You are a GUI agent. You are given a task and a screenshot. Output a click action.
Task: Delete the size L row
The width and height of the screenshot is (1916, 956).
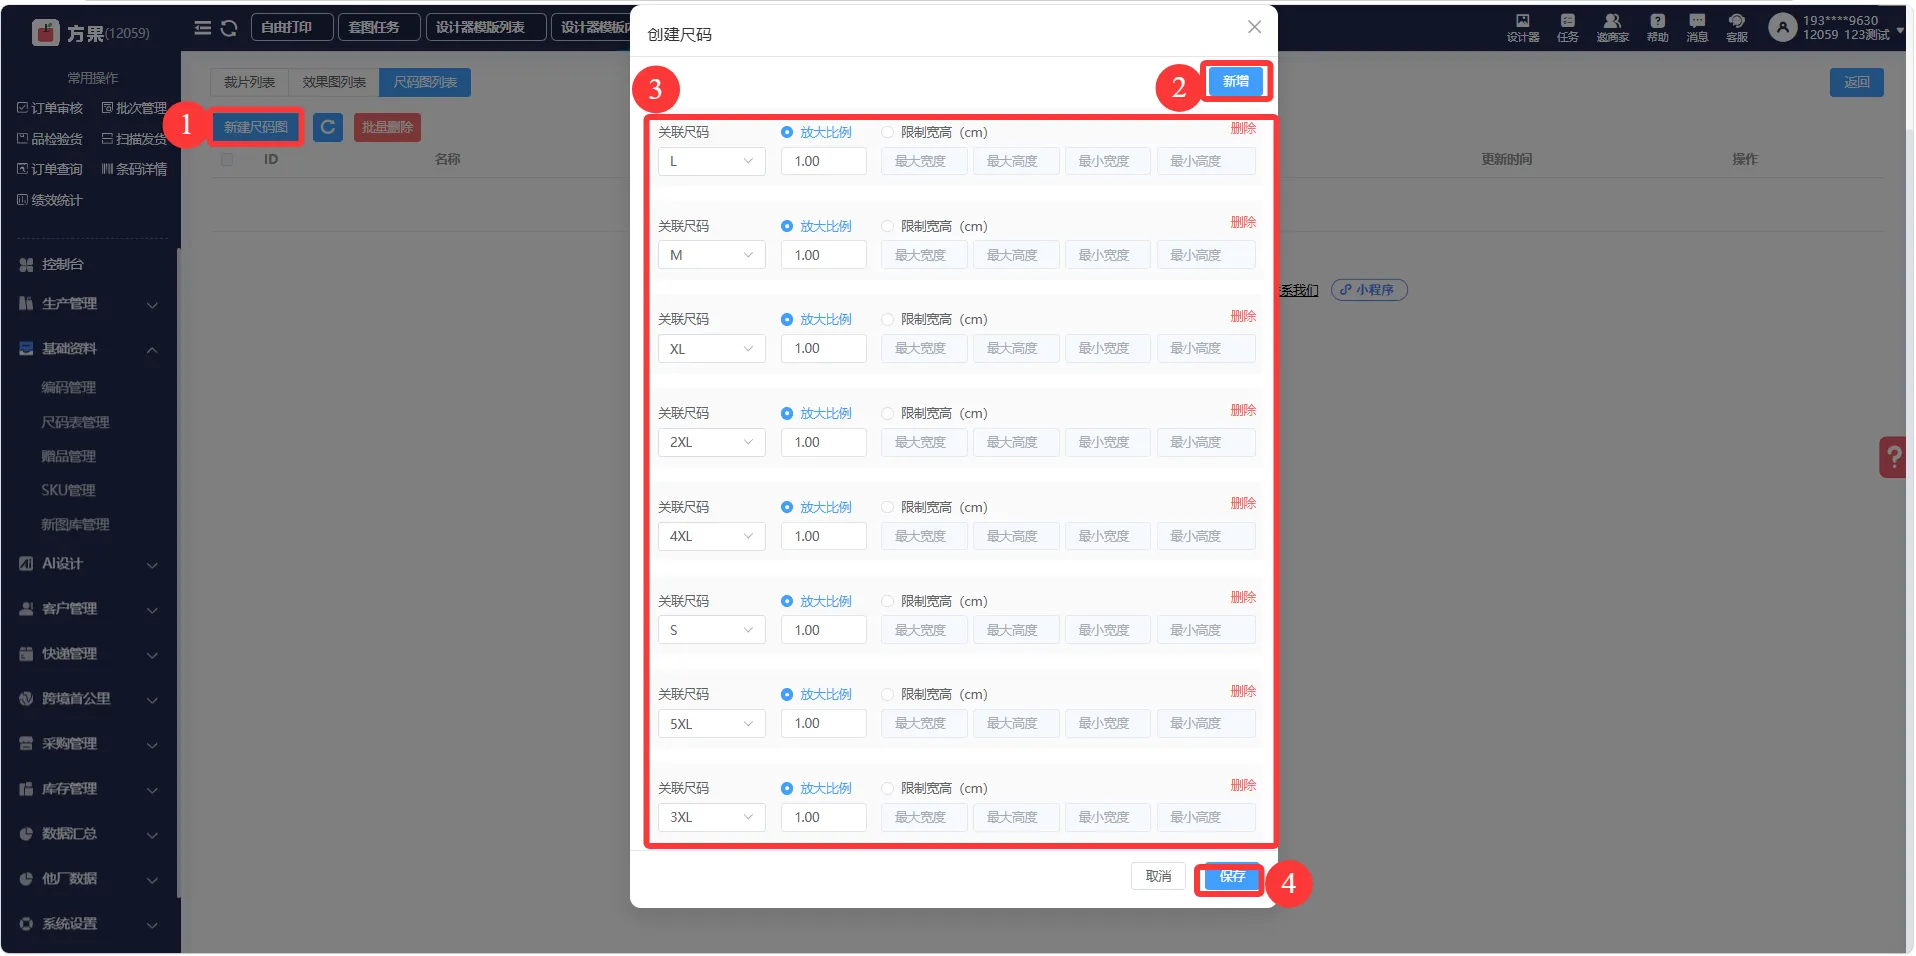[x=1243, y=128]
